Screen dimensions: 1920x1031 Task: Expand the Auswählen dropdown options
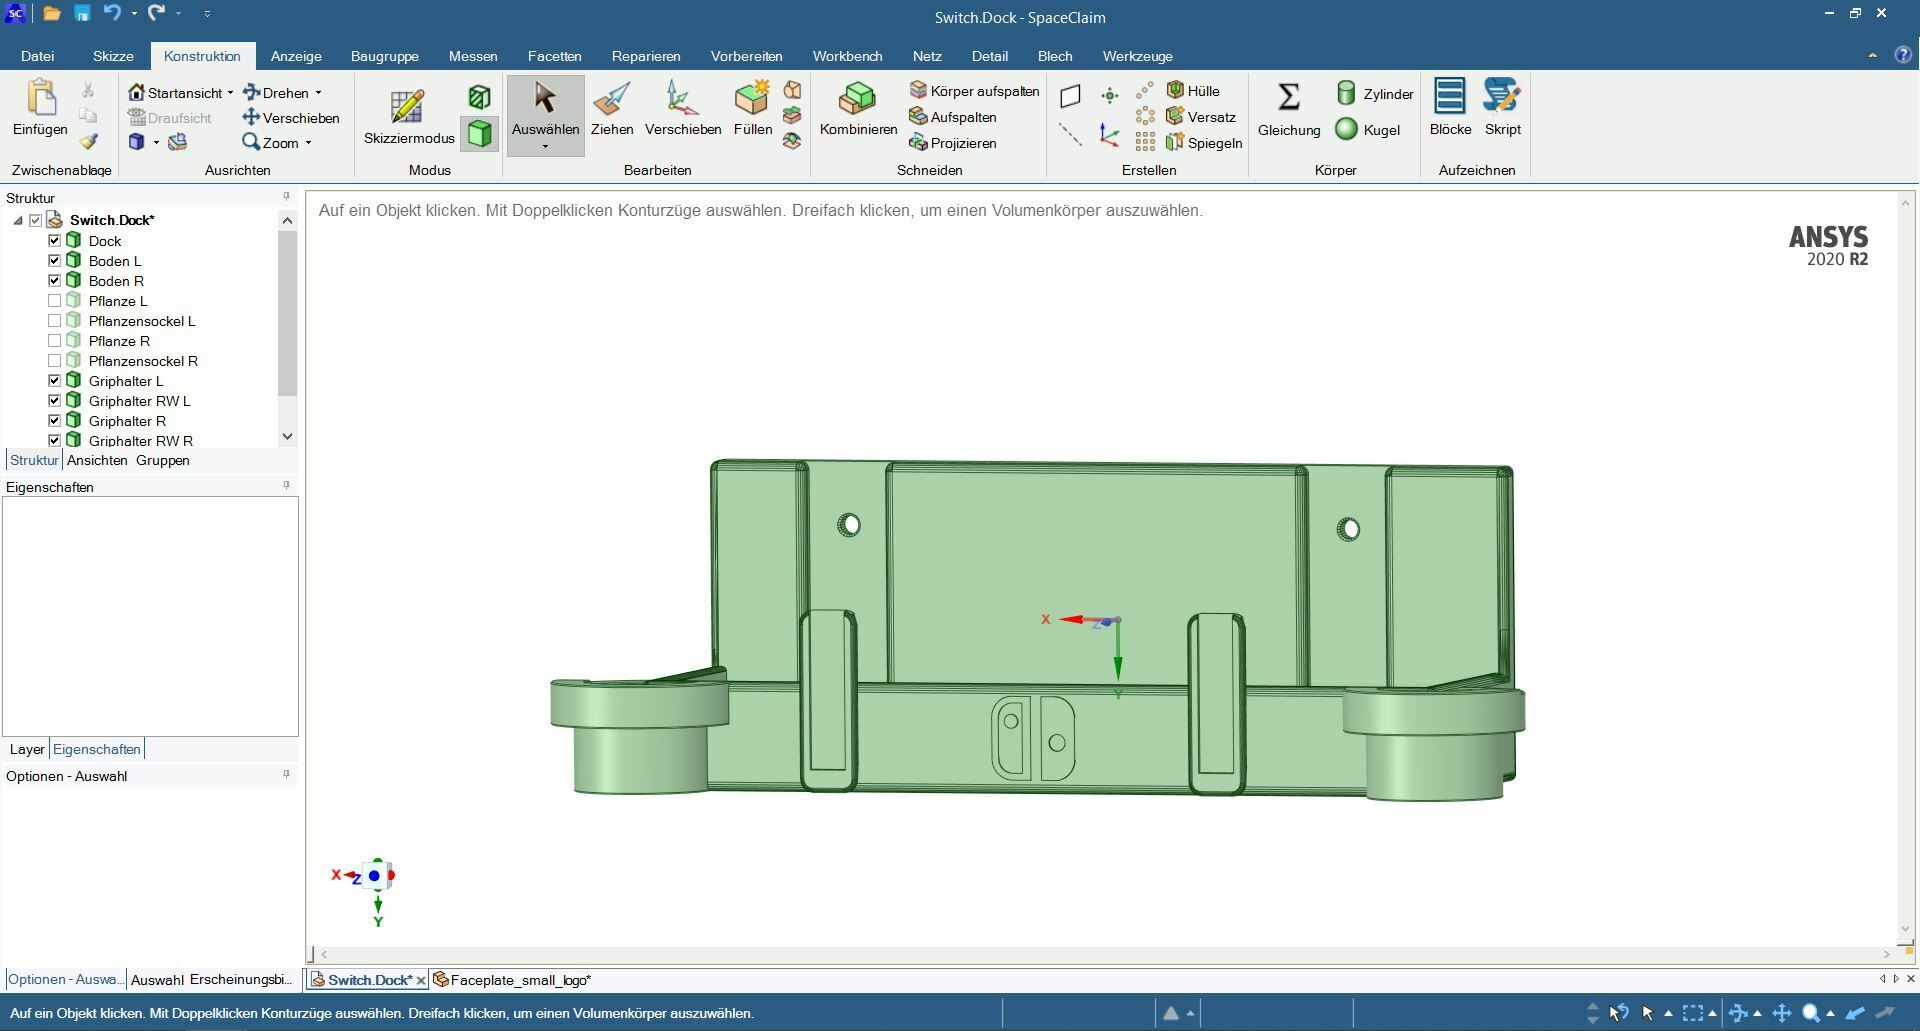pyautogui.click(x=545, y=147)
